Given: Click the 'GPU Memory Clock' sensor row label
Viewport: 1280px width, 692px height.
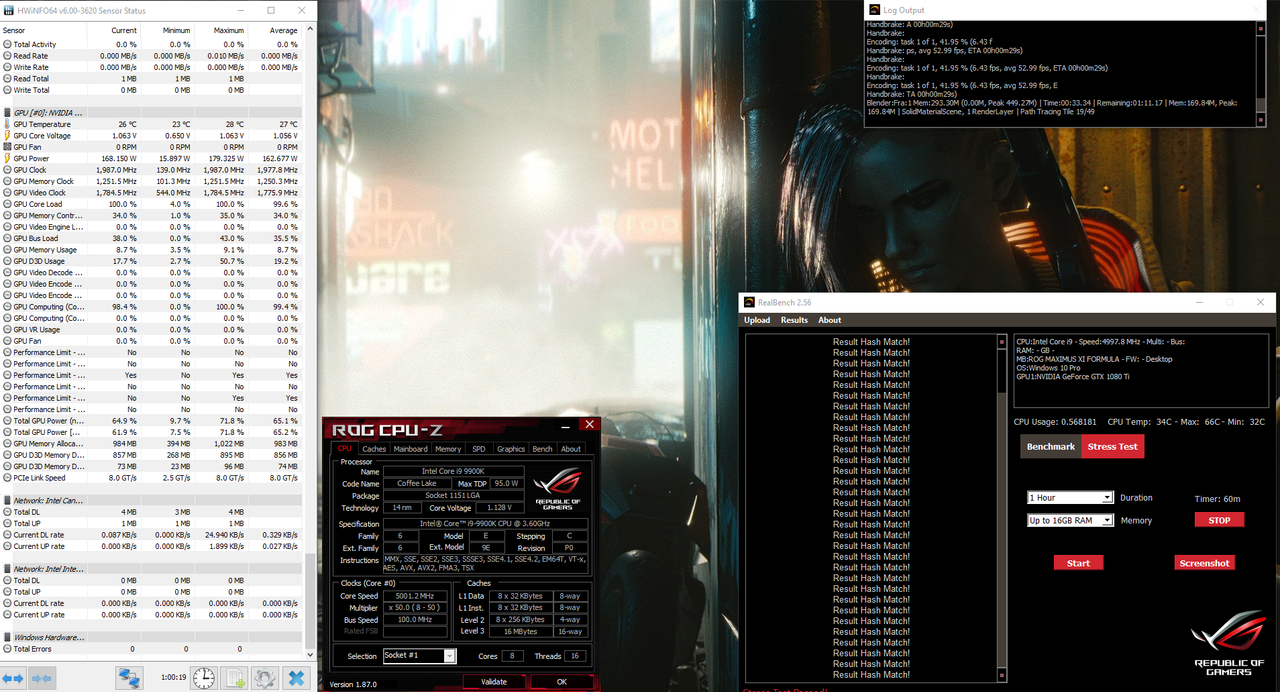Looking at the screenshot, I should pyautogui.click(x=44, y=182).
